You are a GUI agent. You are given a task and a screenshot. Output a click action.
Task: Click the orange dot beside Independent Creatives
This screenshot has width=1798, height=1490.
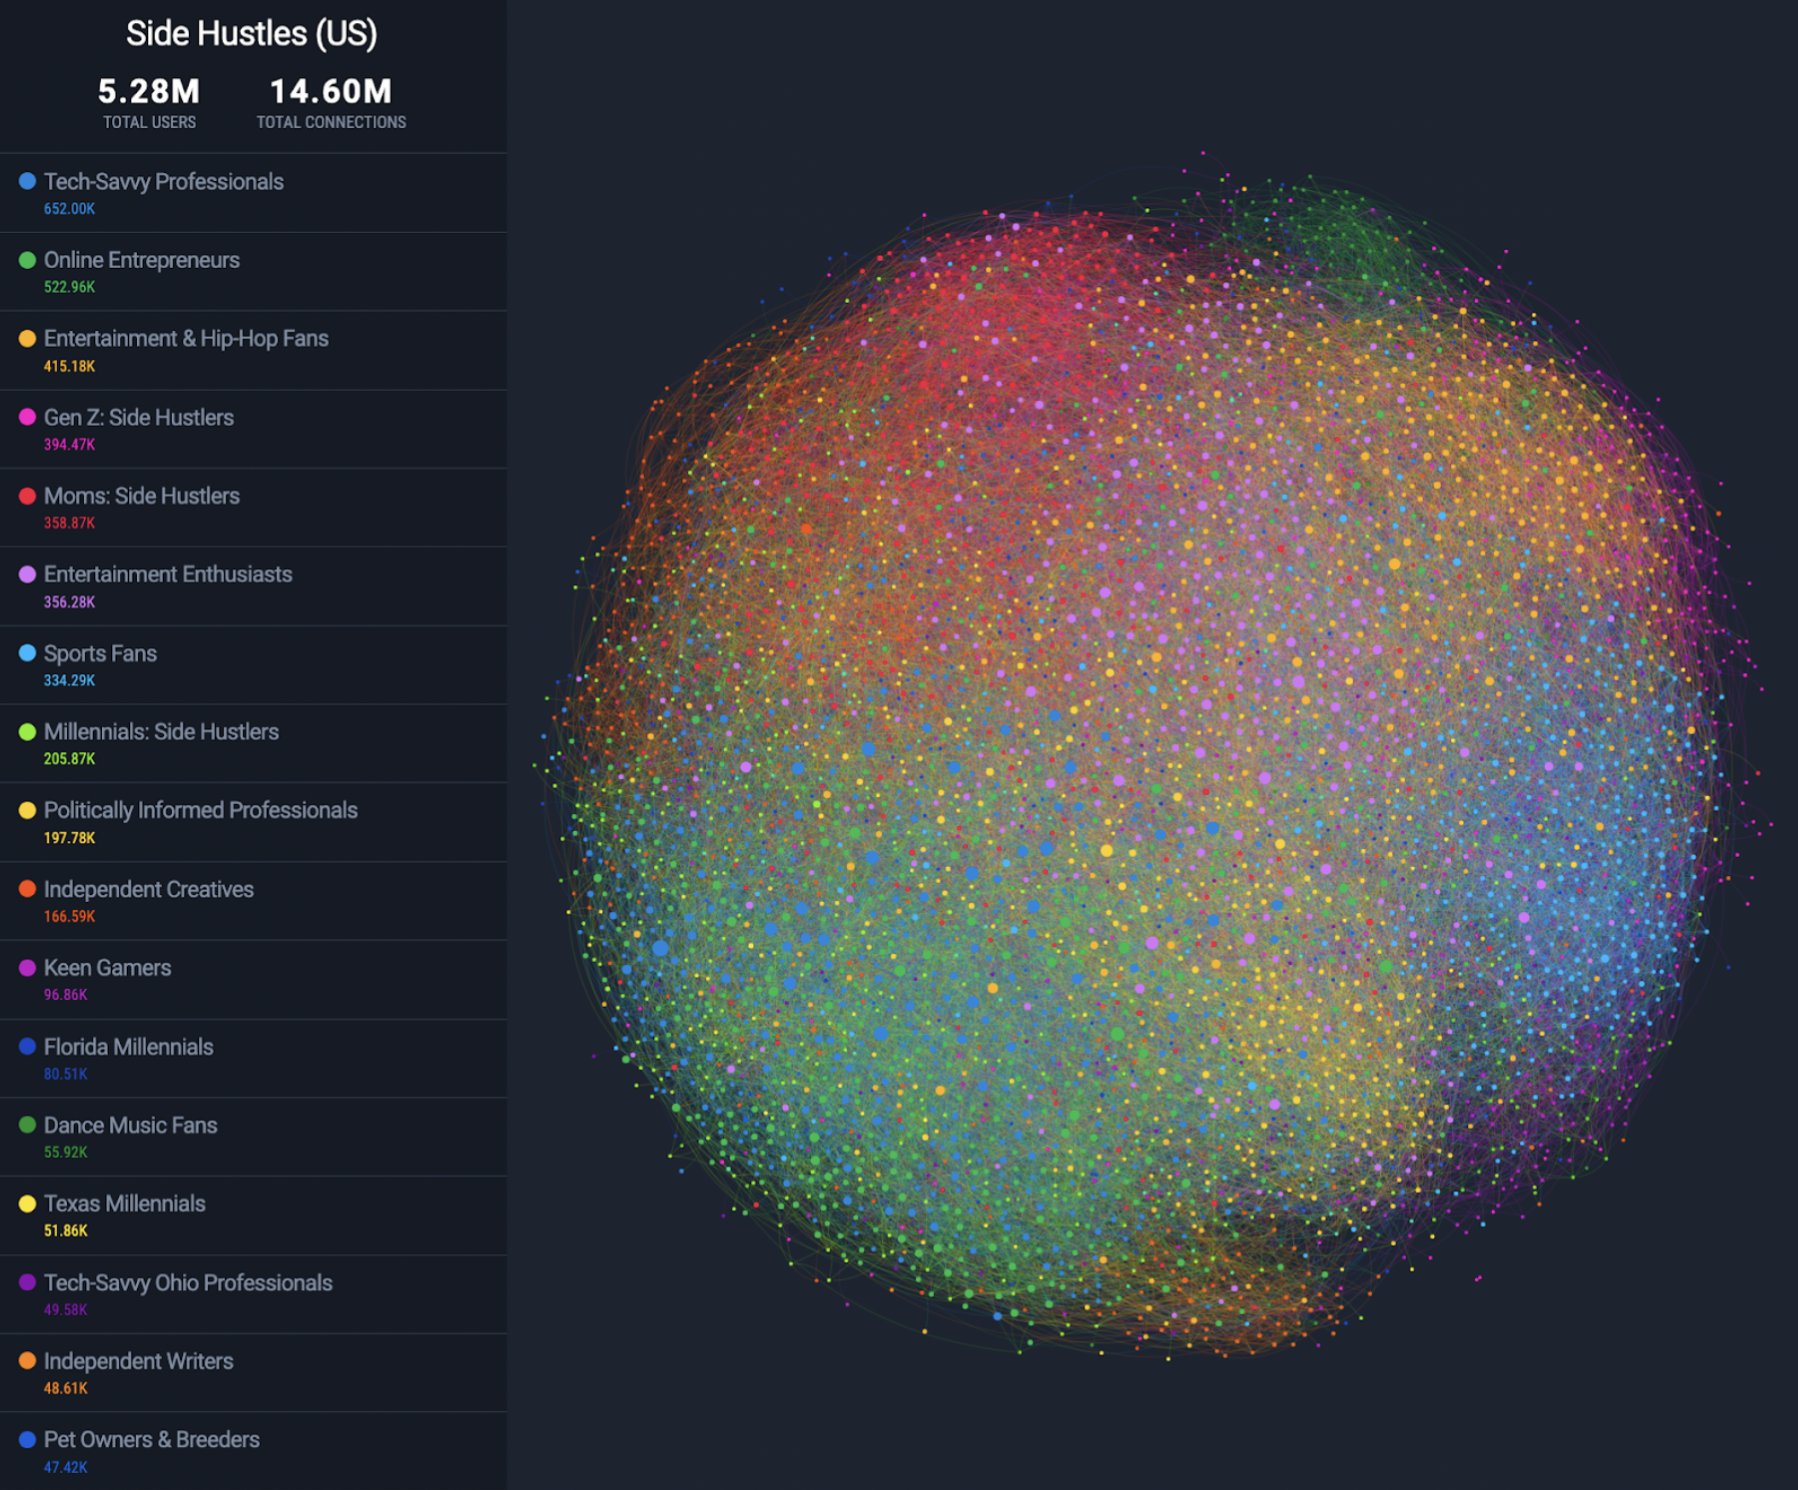[27, 889]
